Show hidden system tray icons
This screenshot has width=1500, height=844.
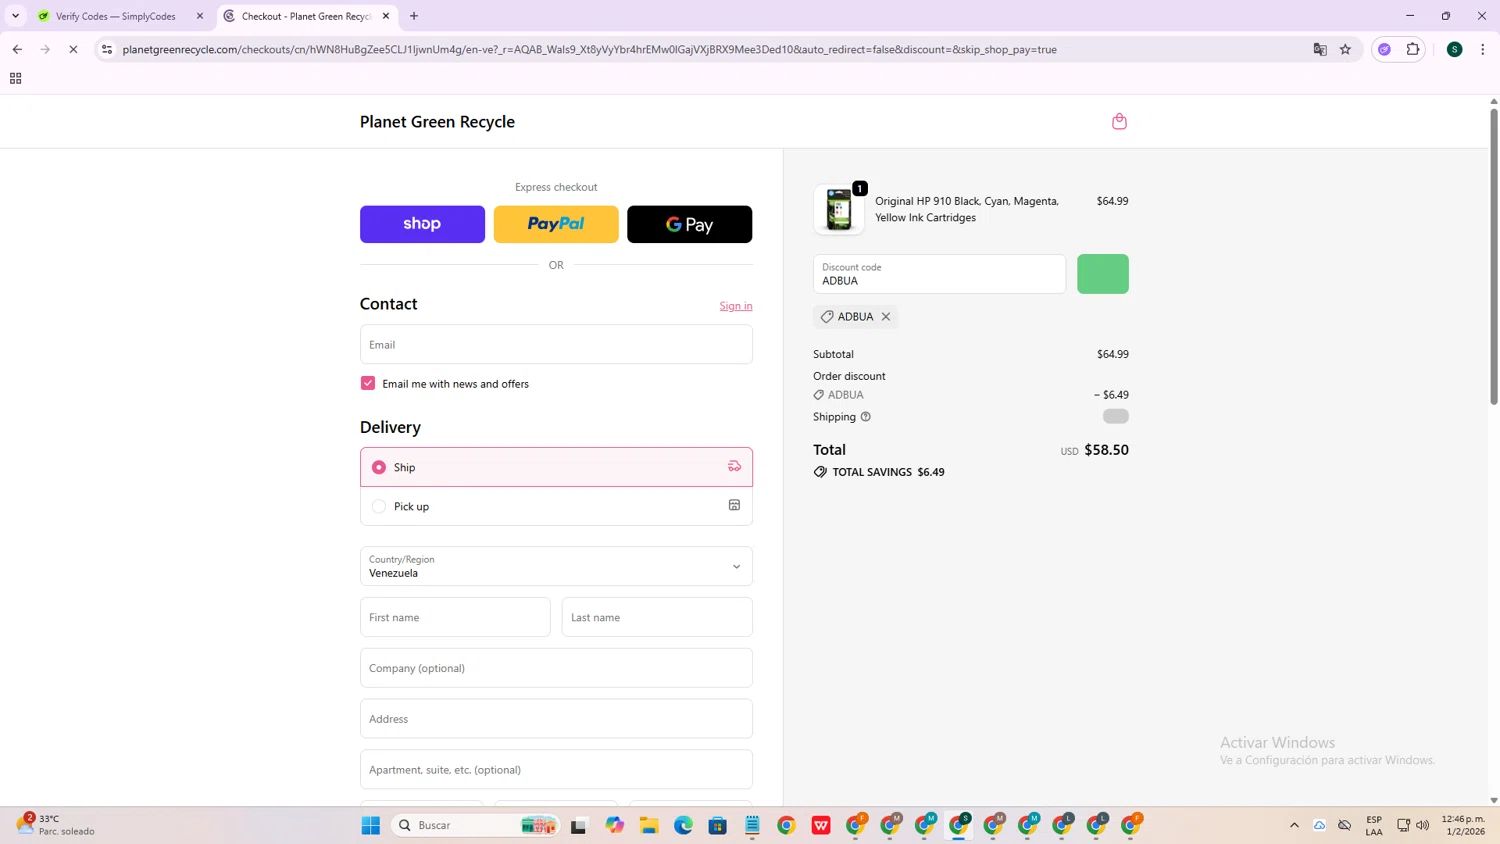1294,825
